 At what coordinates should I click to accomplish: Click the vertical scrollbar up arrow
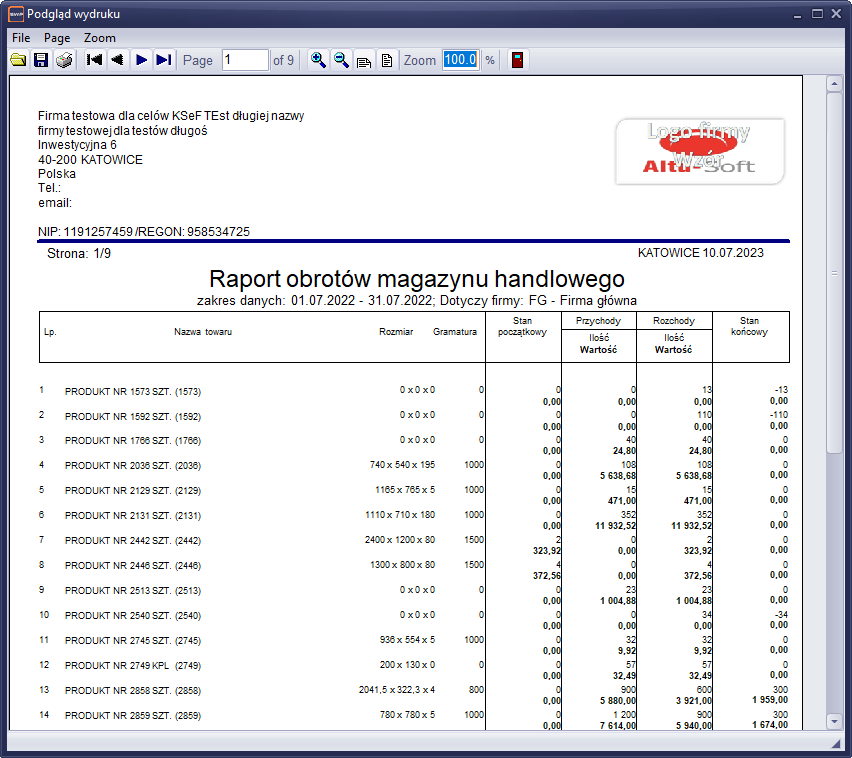click(x=834, y=85)
